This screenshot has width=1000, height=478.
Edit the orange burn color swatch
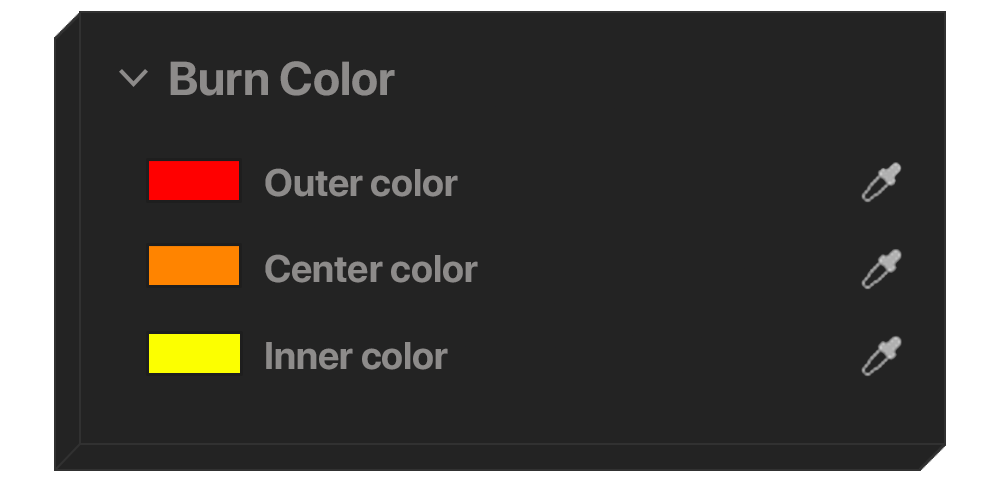[194, 266]
